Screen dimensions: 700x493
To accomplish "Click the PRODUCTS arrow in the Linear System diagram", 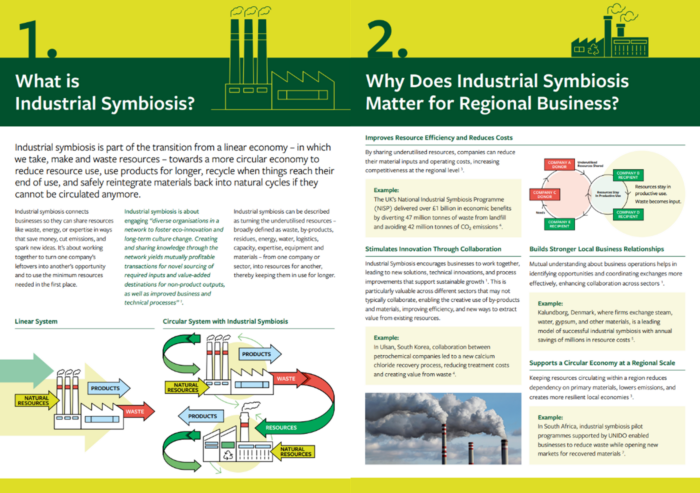I will coord(108,388).
